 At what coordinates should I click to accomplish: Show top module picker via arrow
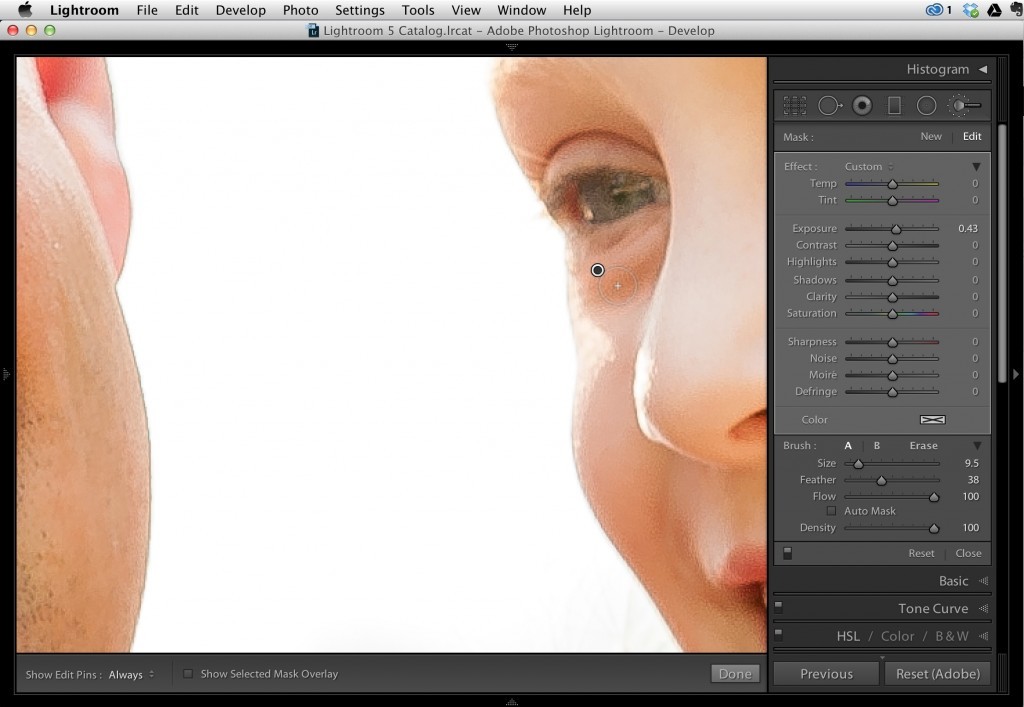[511, 47]
